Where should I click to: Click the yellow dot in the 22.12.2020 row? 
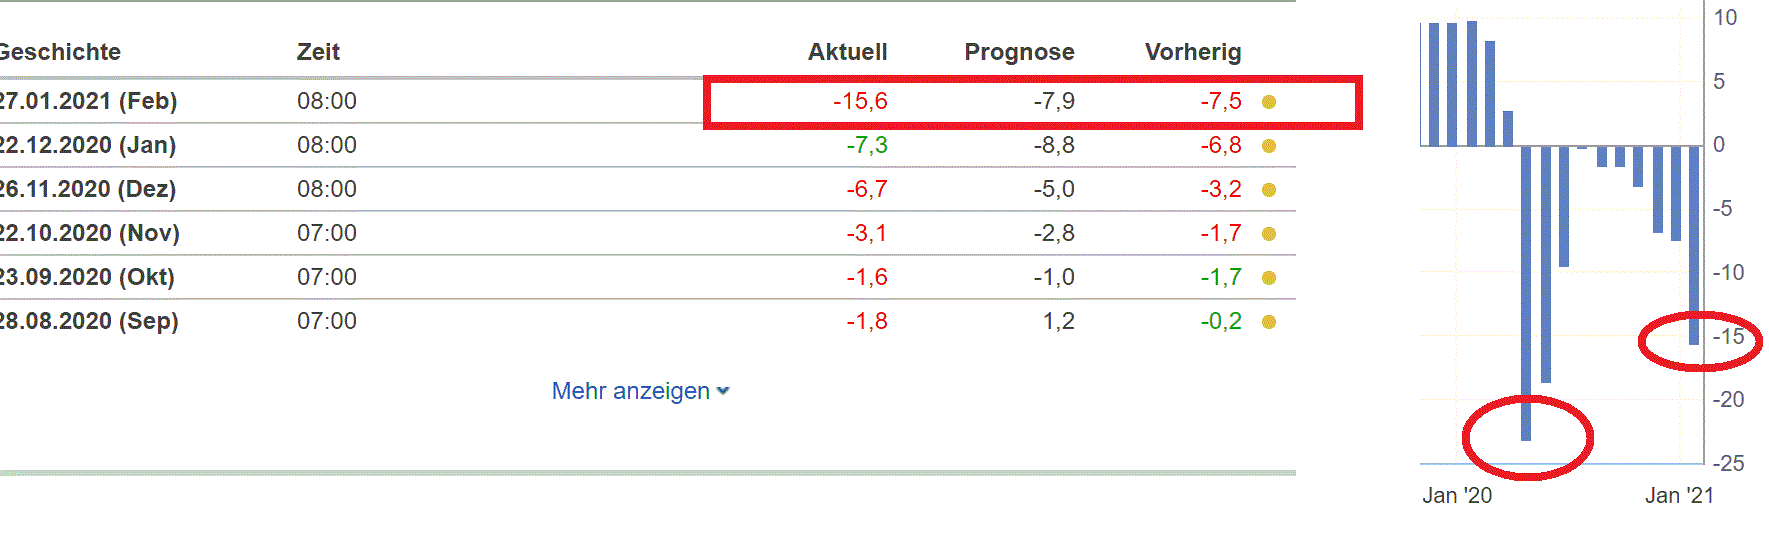[x=1269, y=146]
